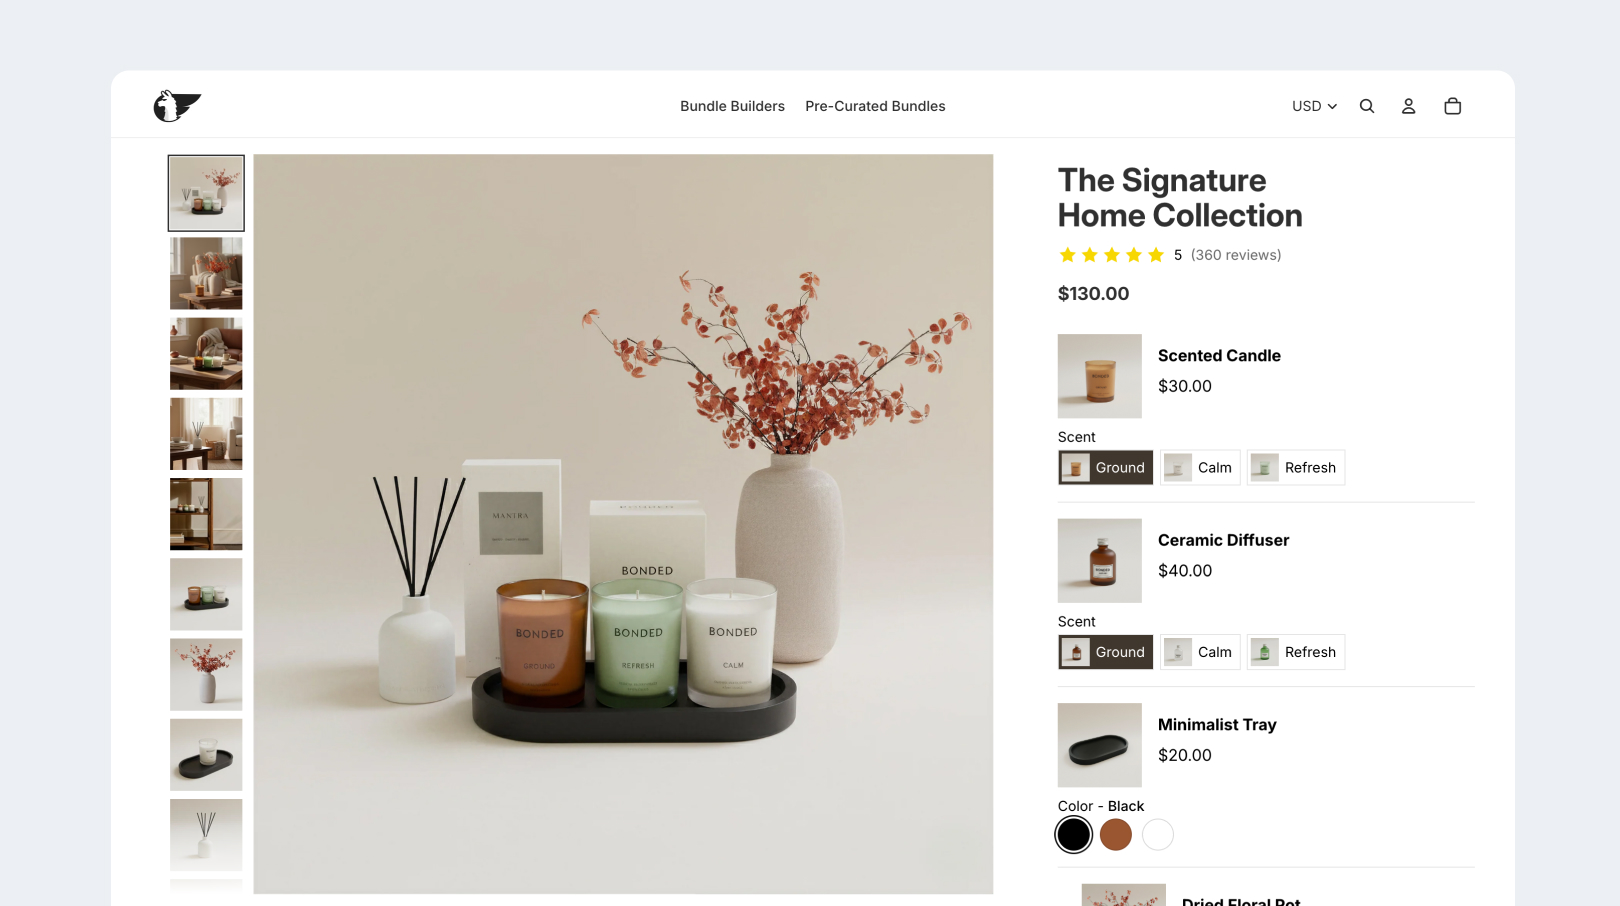
Task: Select Refresh scent for Scented Candle
Action: (1296, 468)
